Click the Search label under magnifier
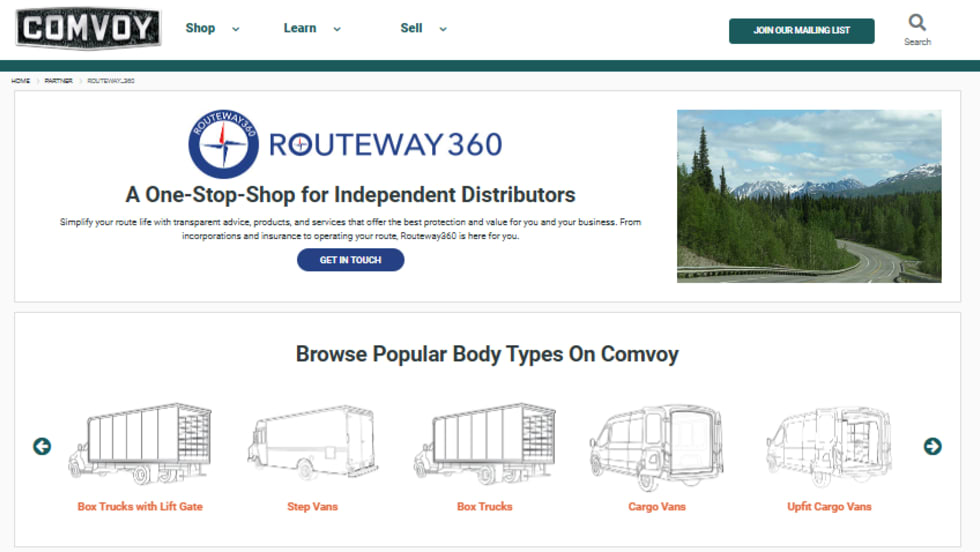The width and height of the screenshot is (980, 552). tap(917, 42)
